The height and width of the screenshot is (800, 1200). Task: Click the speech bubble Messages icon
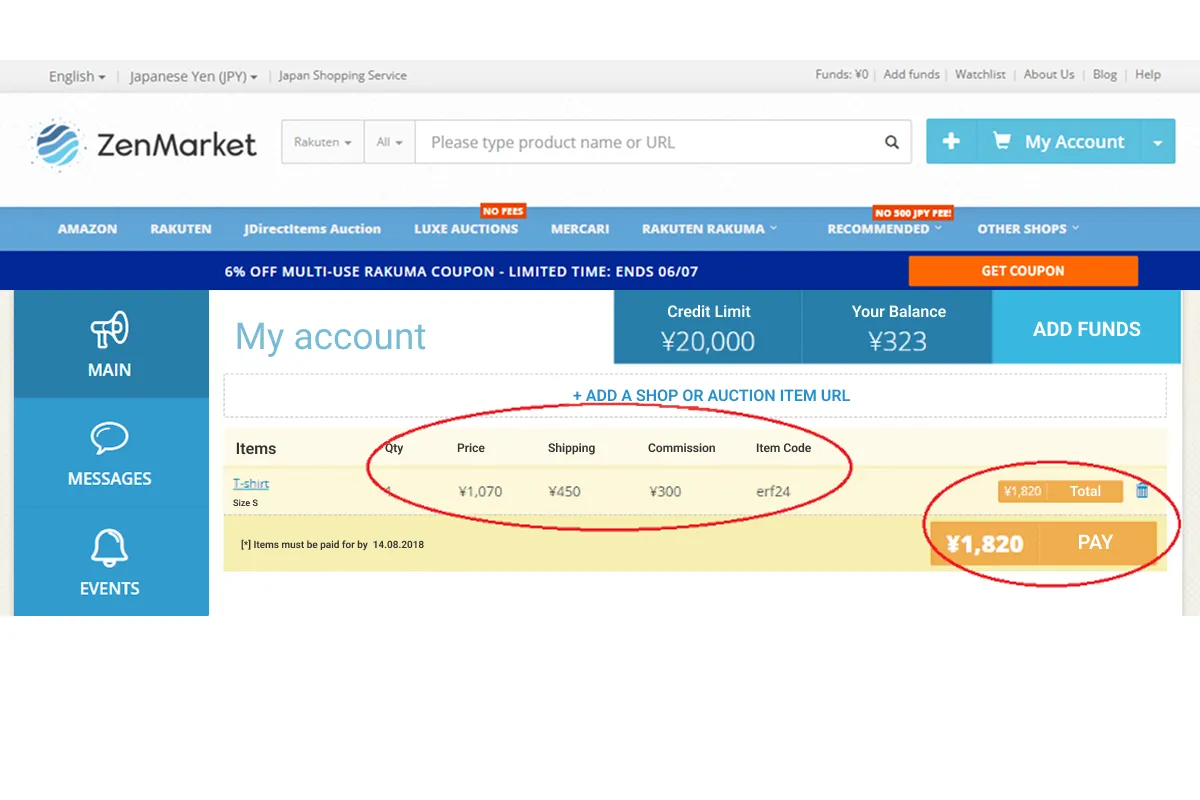[x=110, y=438]
